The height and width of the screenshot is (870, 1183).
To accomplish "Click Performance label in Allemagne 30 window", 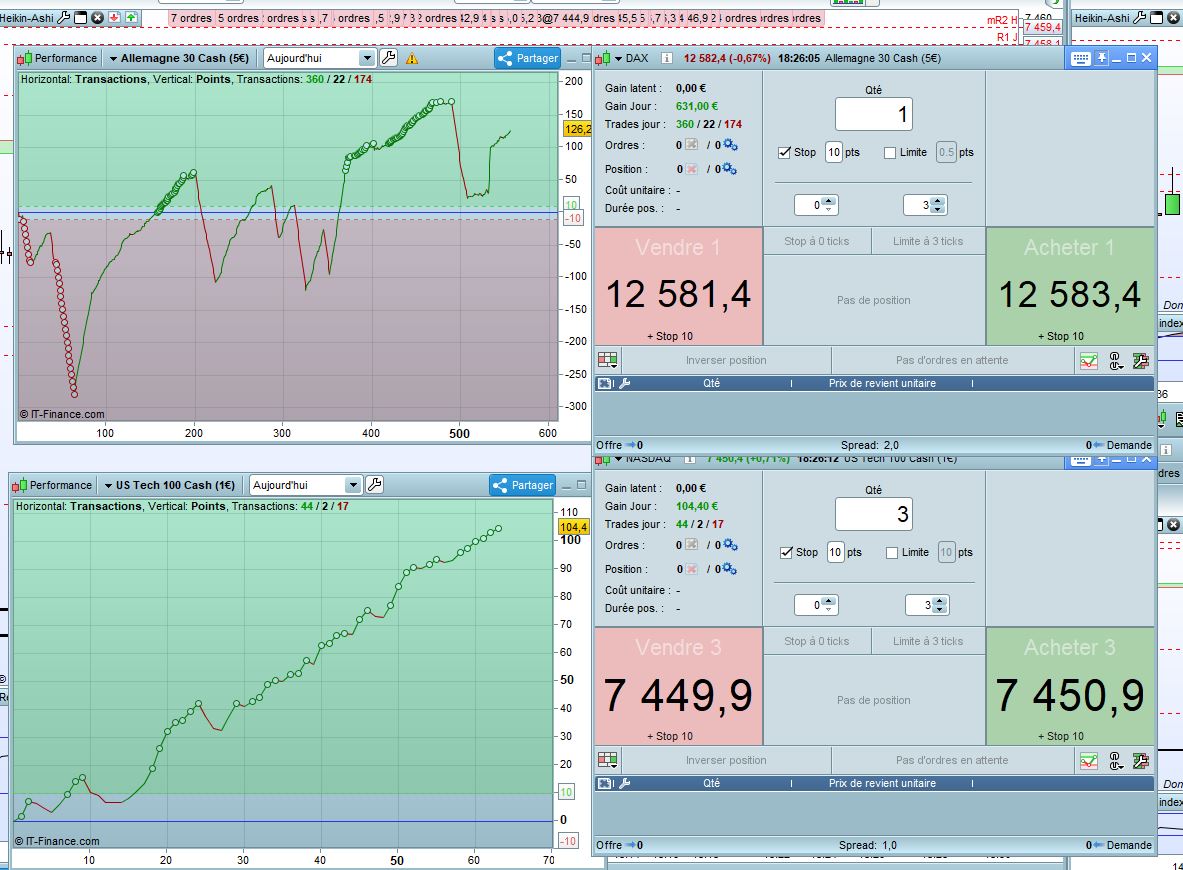I will click(x=66, y=58).
